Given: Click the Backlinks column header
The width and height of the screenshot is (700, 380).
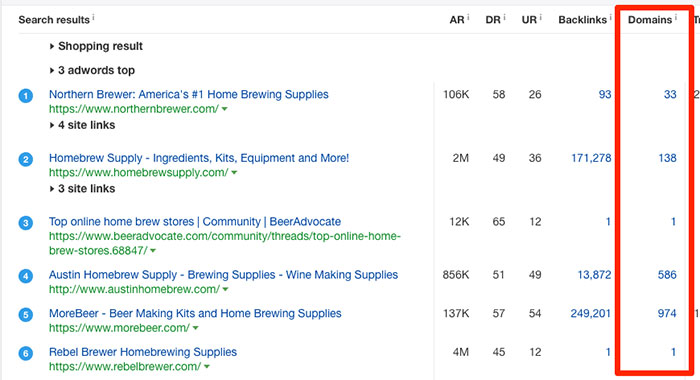Looking at the screenshot, I should click(x=583, y=20).
